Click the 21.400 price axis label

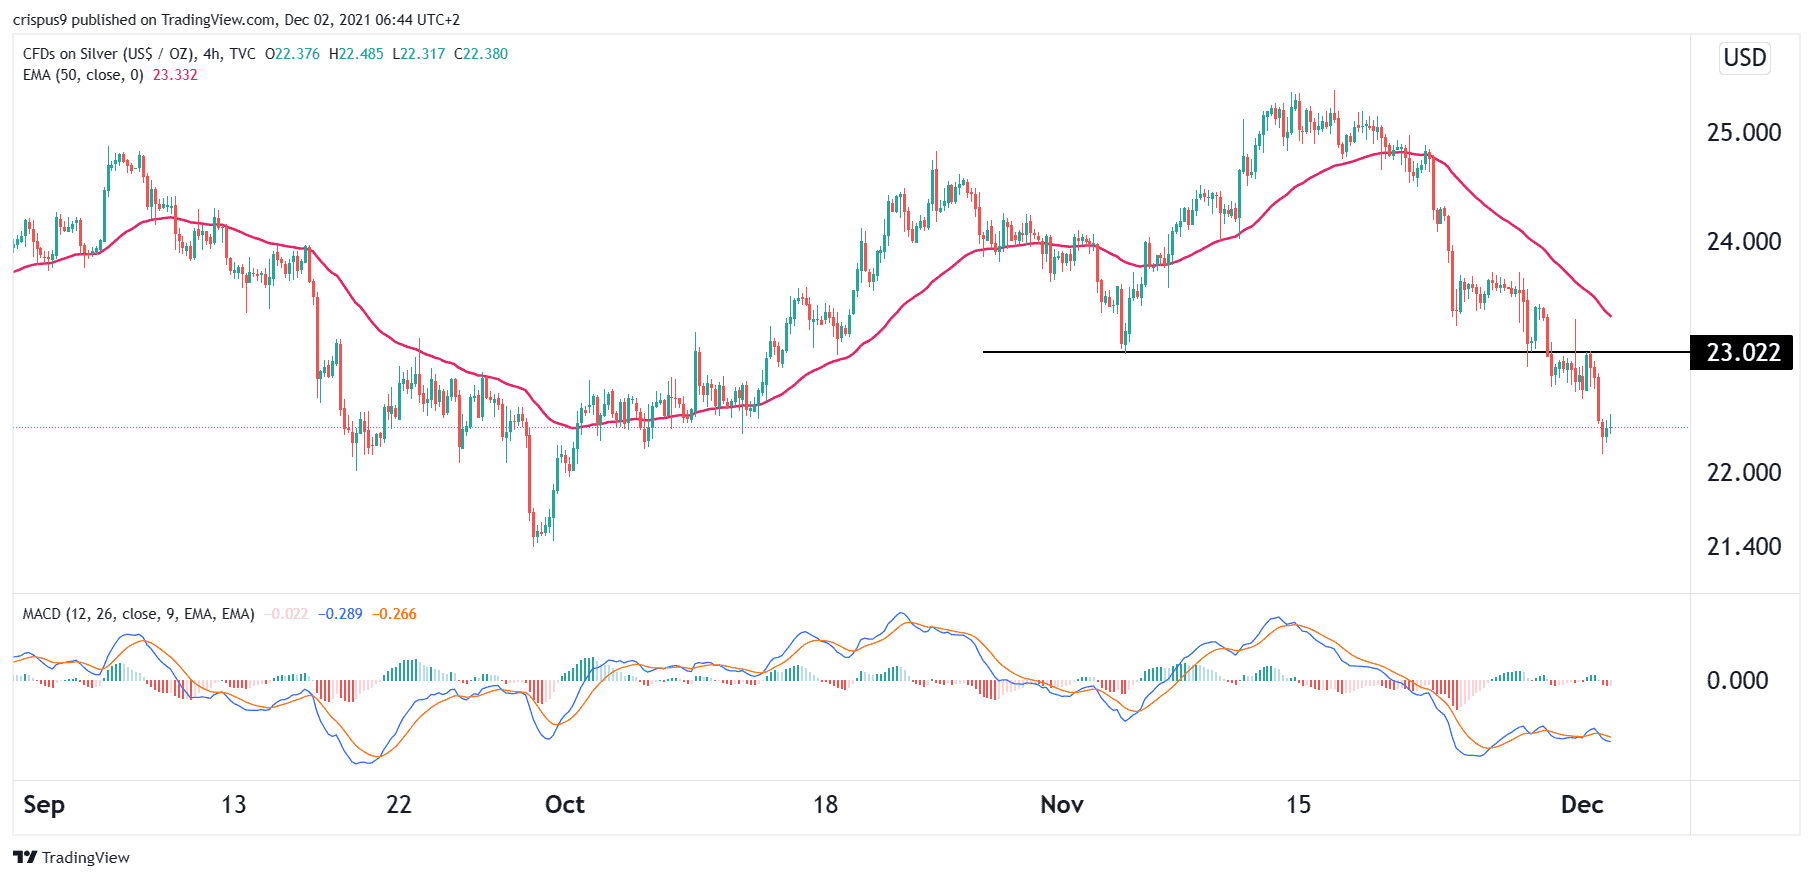tap(1743, 547)
